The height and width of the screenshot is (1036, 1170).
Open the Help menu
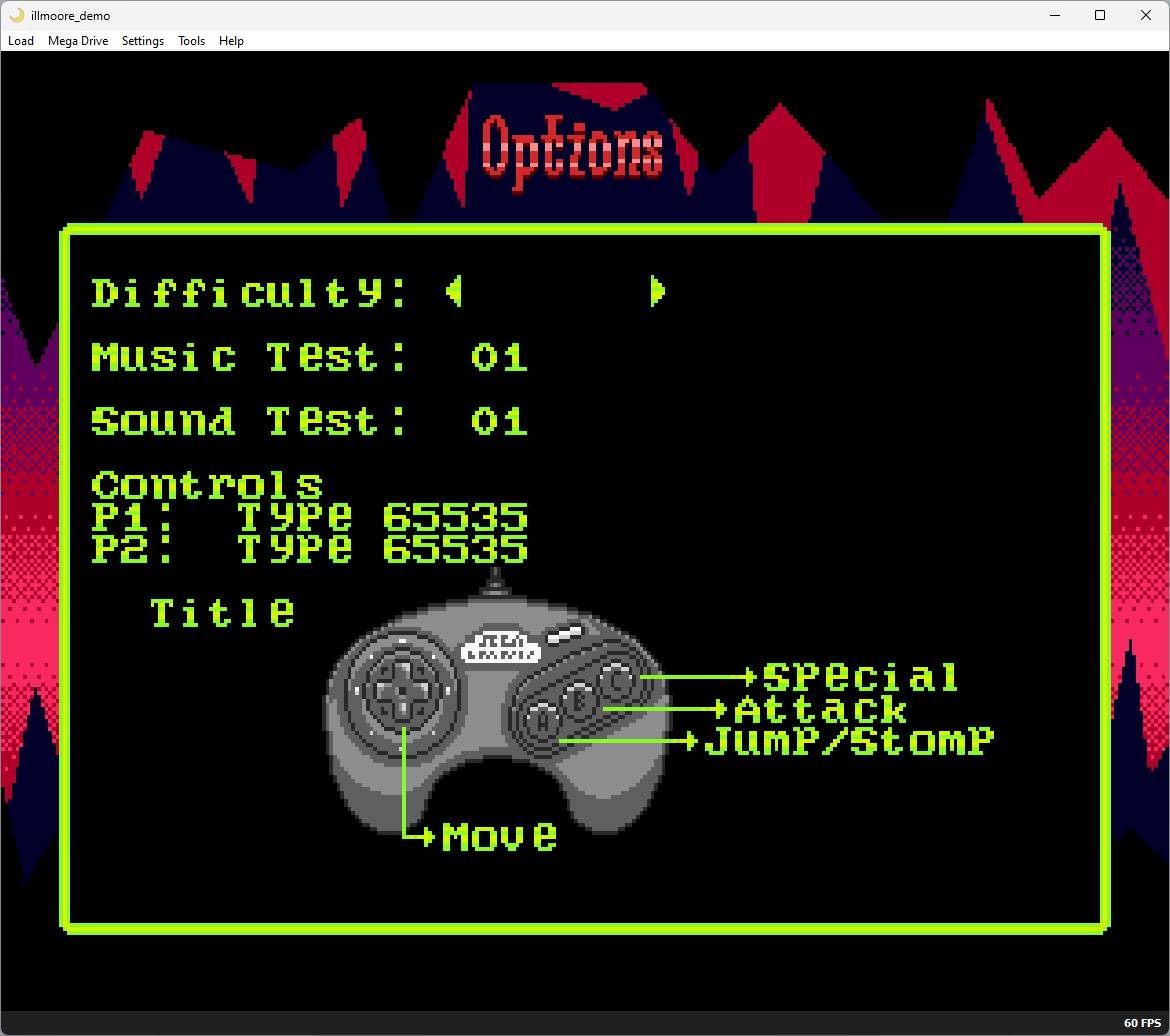click(231, 41)
